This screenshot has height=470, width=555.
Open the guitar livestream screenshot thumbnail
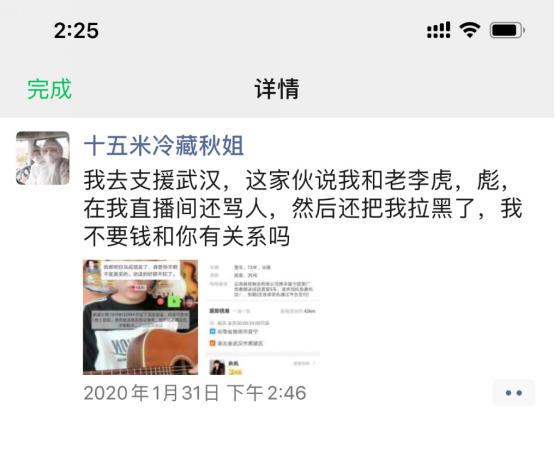pos(141,317)
